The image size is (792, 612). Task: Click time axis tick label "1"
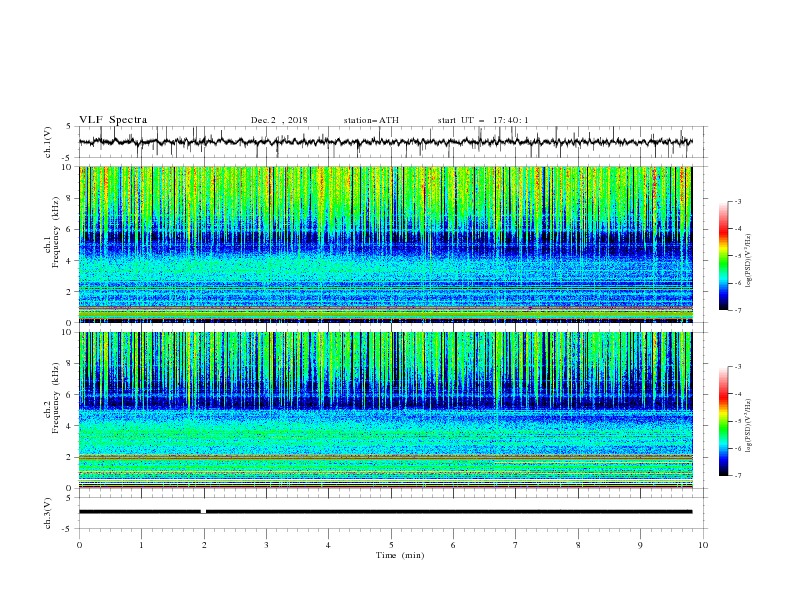[x=141, y=545]
